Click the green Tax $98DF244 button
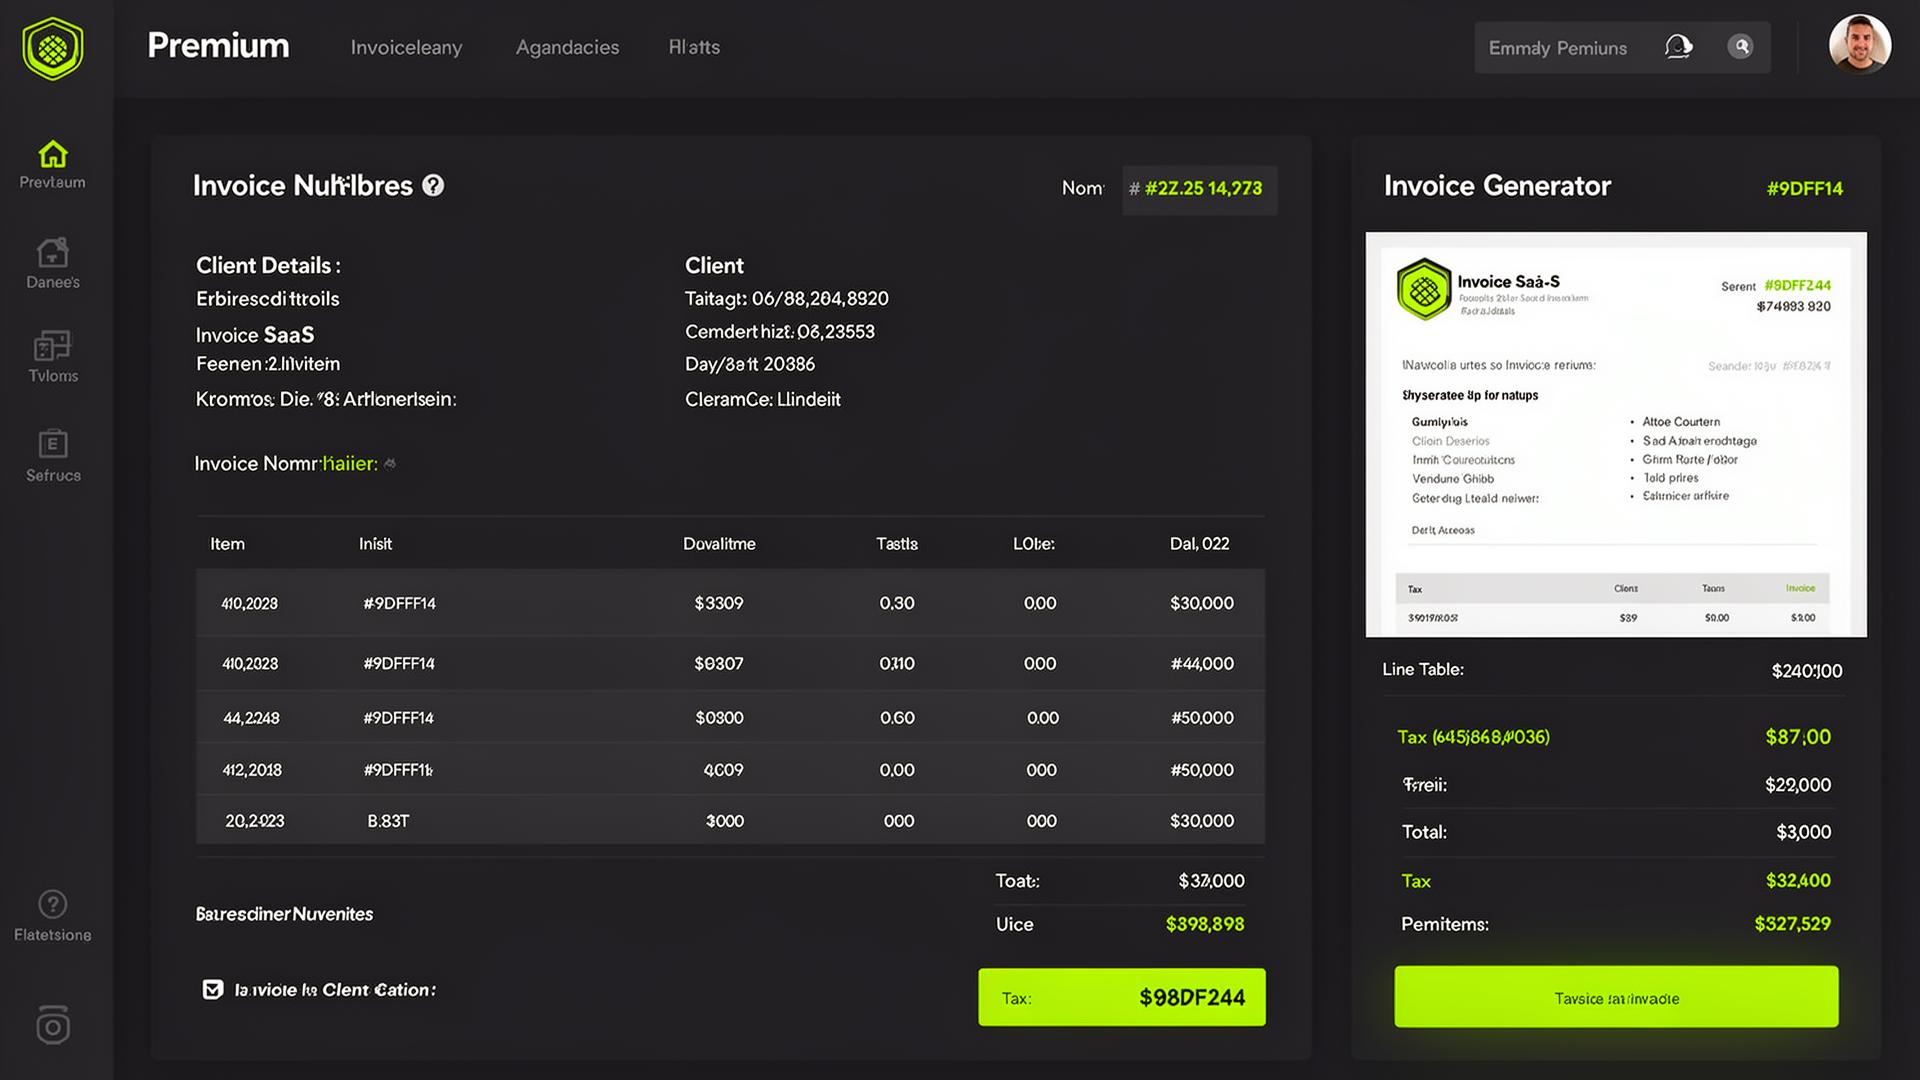 (x=1122, y=997)
